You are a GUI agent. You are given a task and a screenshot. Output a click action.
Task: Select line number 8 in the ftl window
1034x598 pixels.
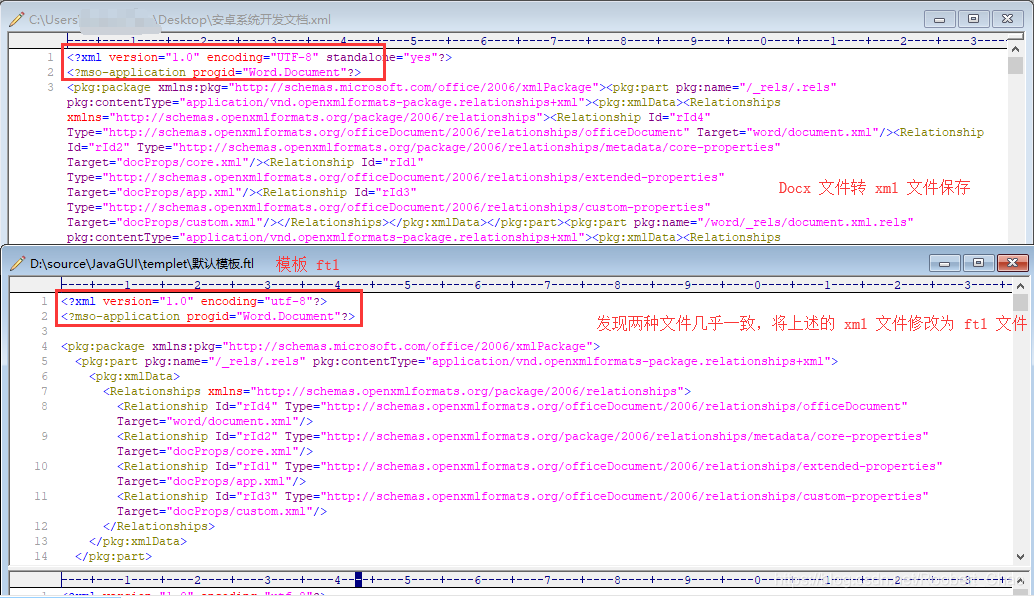[44, 406]
